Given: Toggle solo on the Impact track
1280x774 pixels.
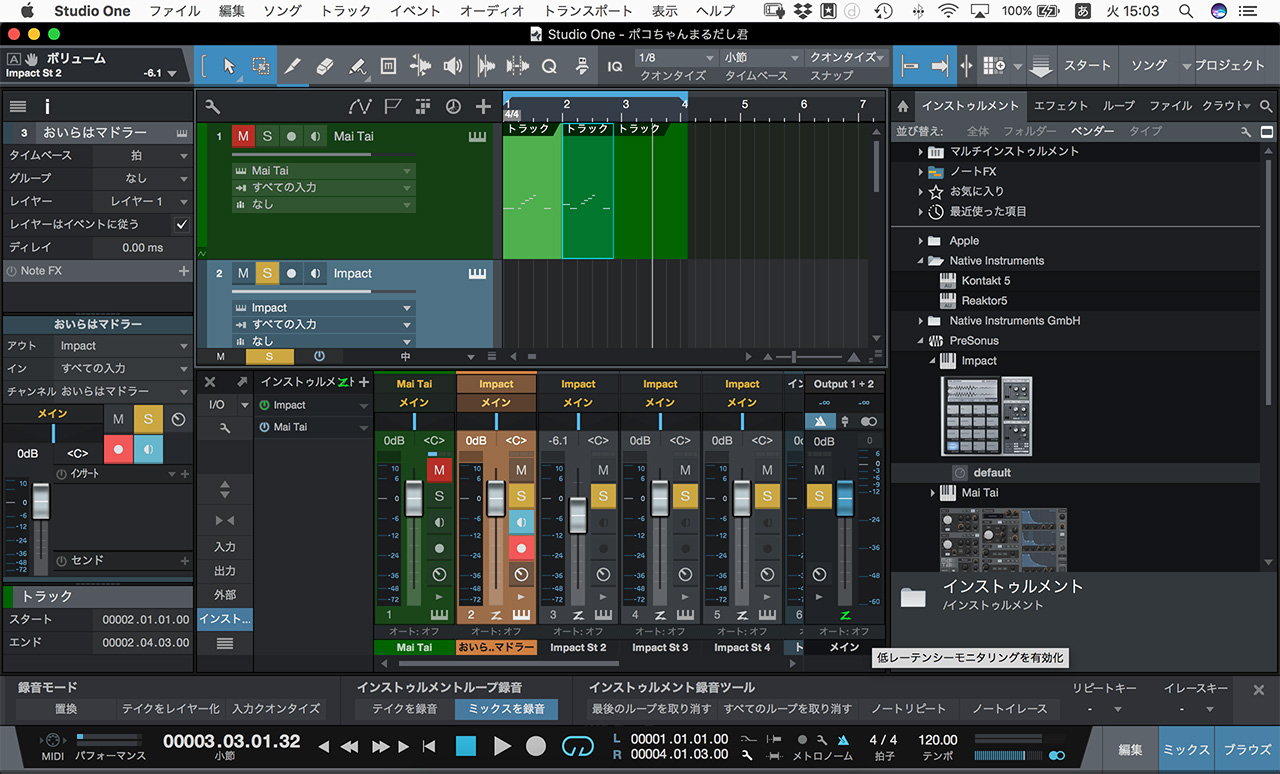Looking at the screenshot, I should coord(267,273).
